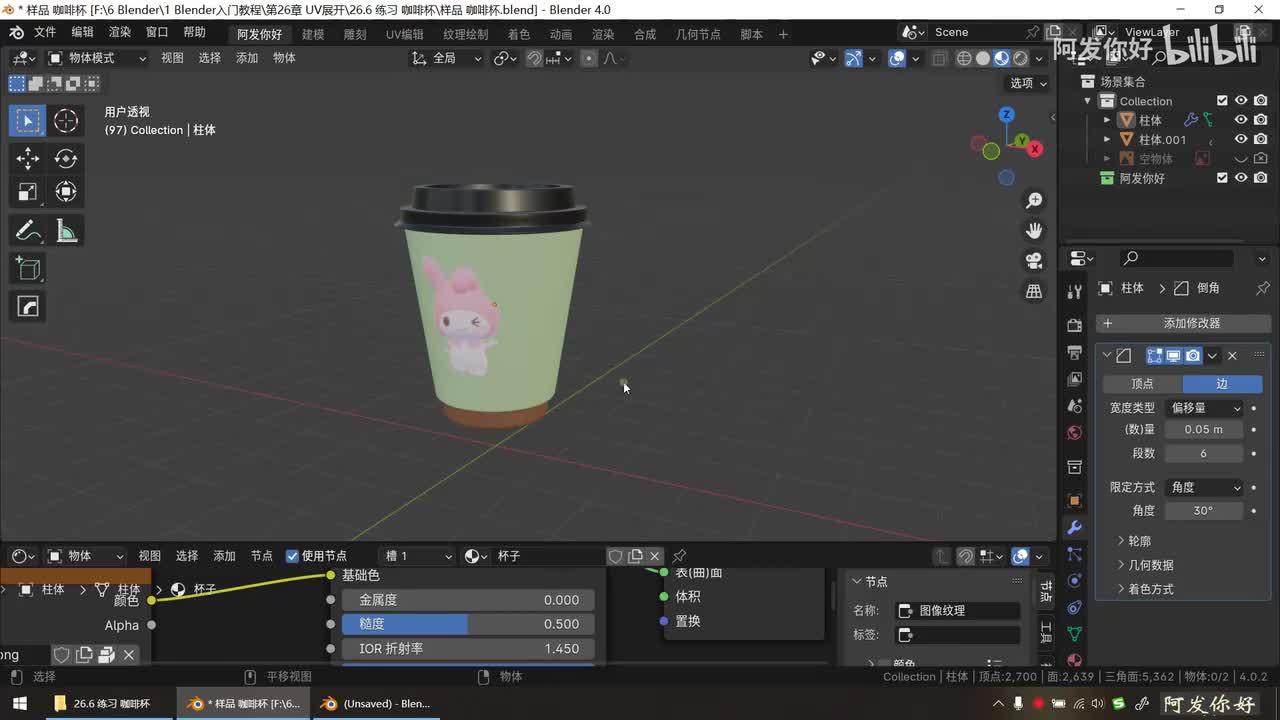Select 边 bevel mode button
This screenshot has width=1280, height=720.
point(1222,384)
